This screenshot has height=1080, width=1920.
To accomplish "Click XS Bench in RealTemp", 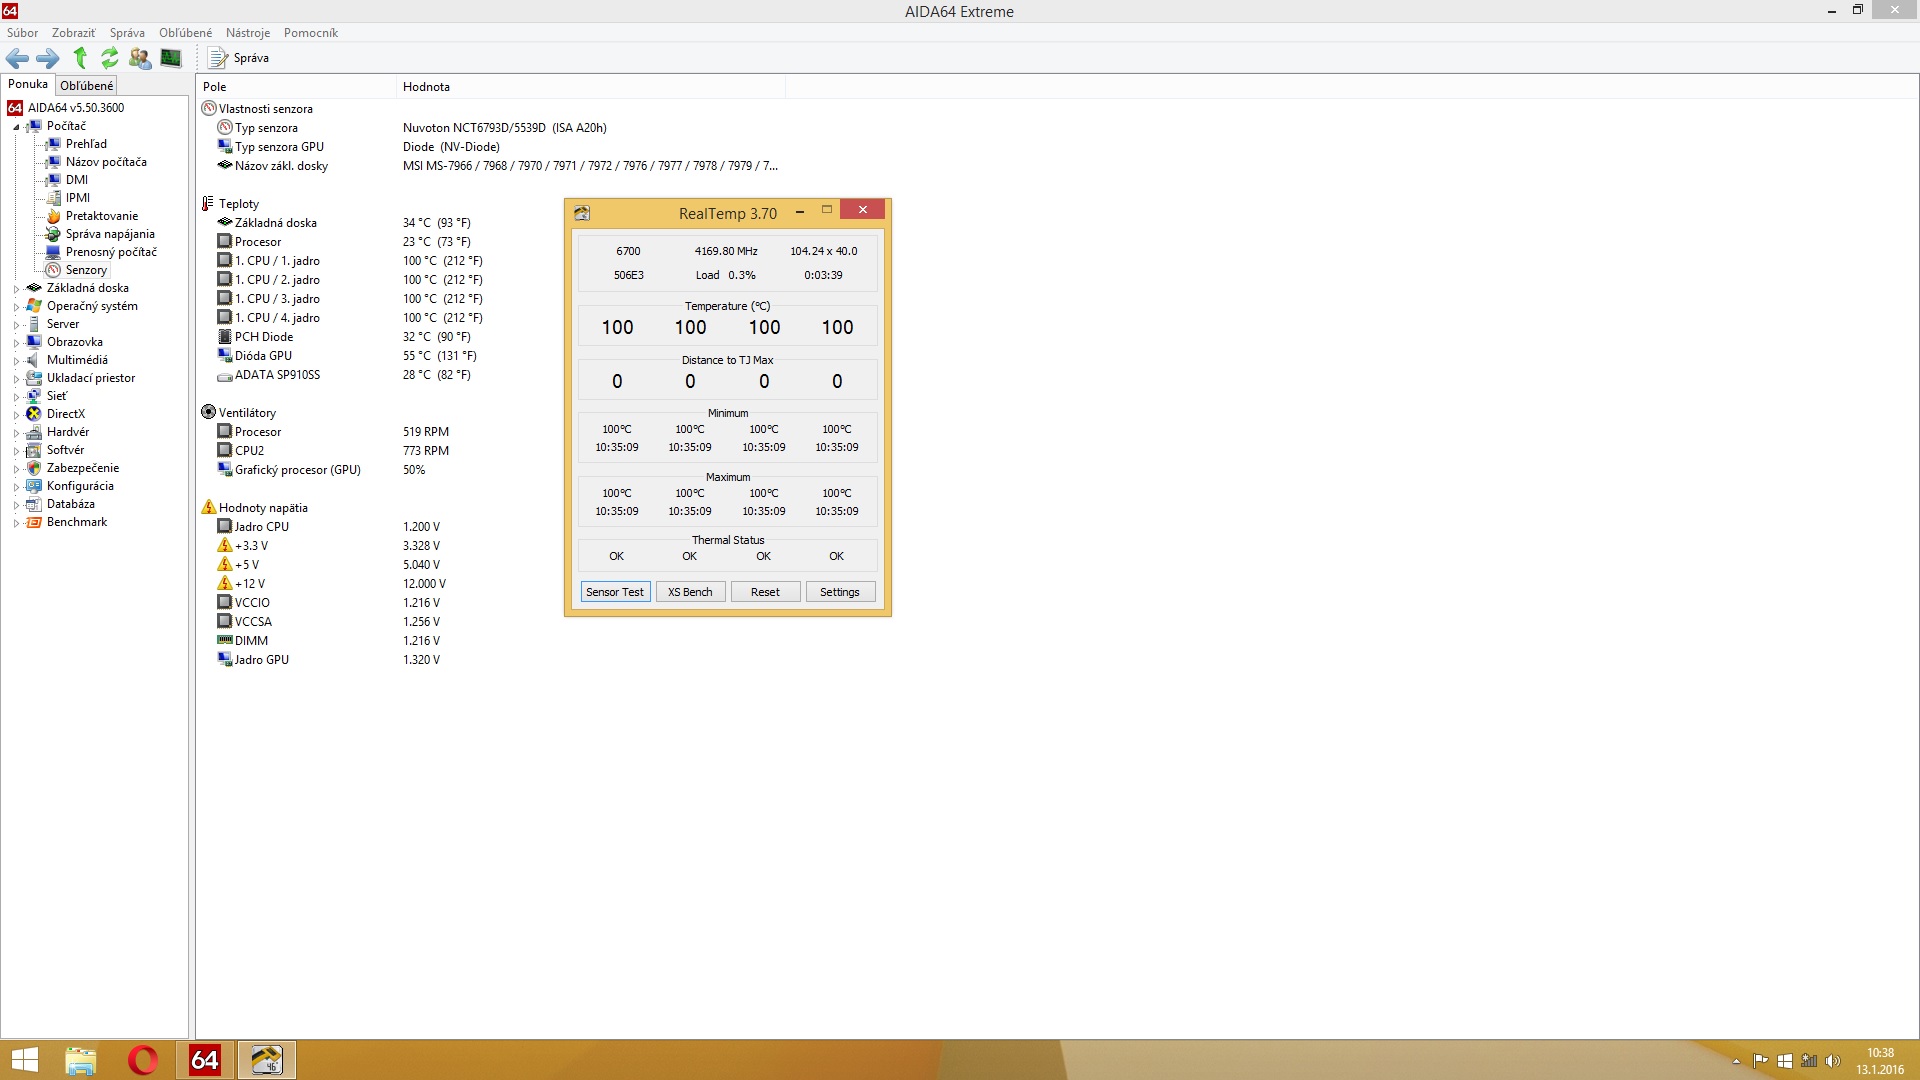I will point(690,592).
